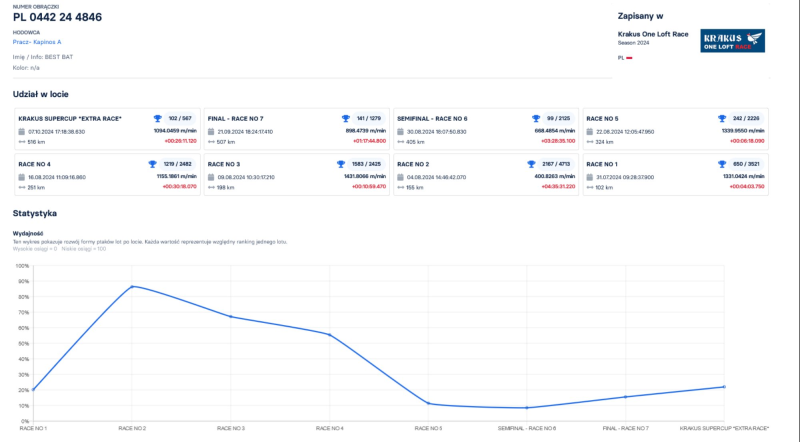Select the 1219 / 2482 rank badge
This screenshot has width=800, height=442.
(x=176, y=163)
